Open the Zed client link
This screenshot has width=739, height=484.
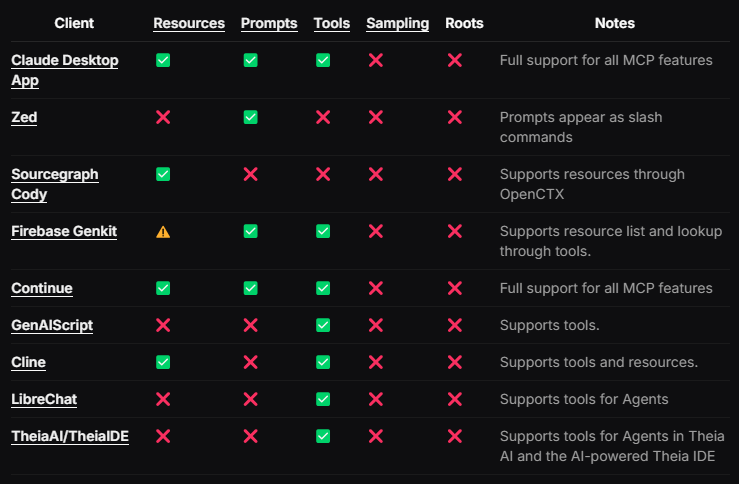24,117
